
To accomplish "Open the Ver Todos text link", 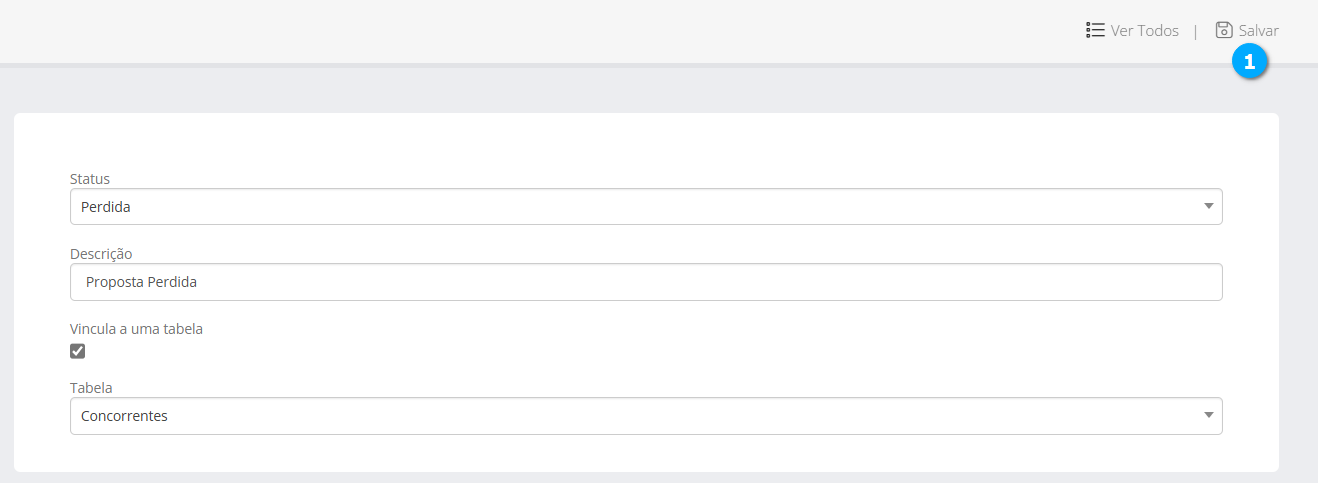I will point(1144,31).
